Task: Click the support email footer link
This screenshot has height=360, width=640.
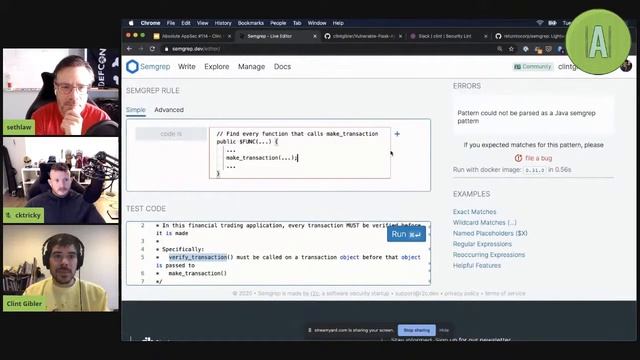Action: click(417, 293)
